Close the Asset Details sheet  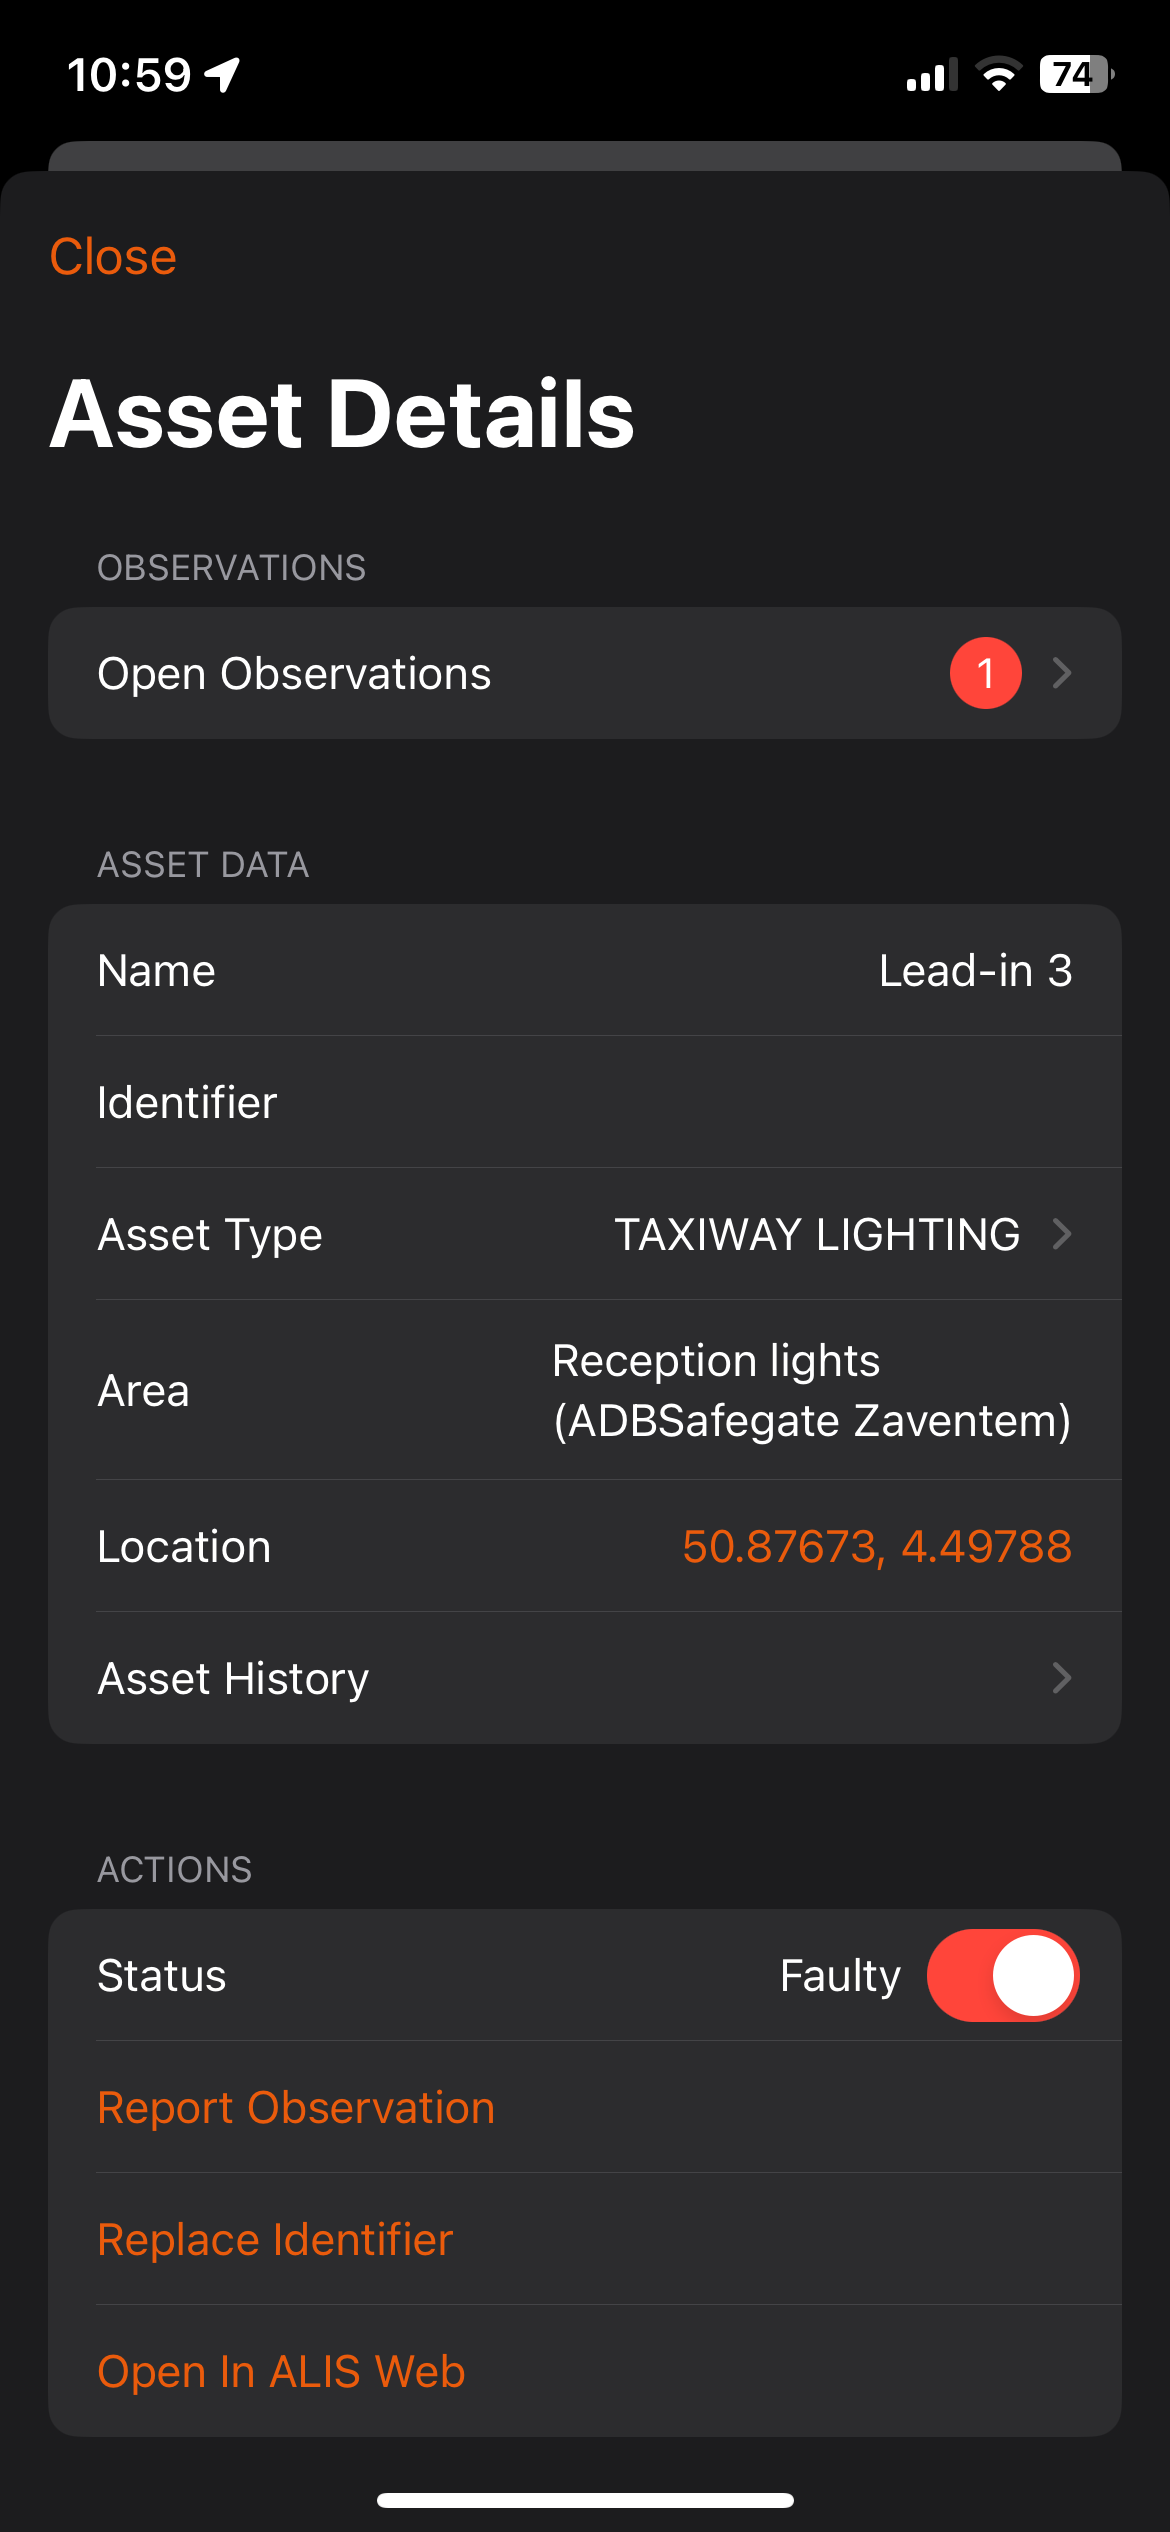tap(113, 257)
